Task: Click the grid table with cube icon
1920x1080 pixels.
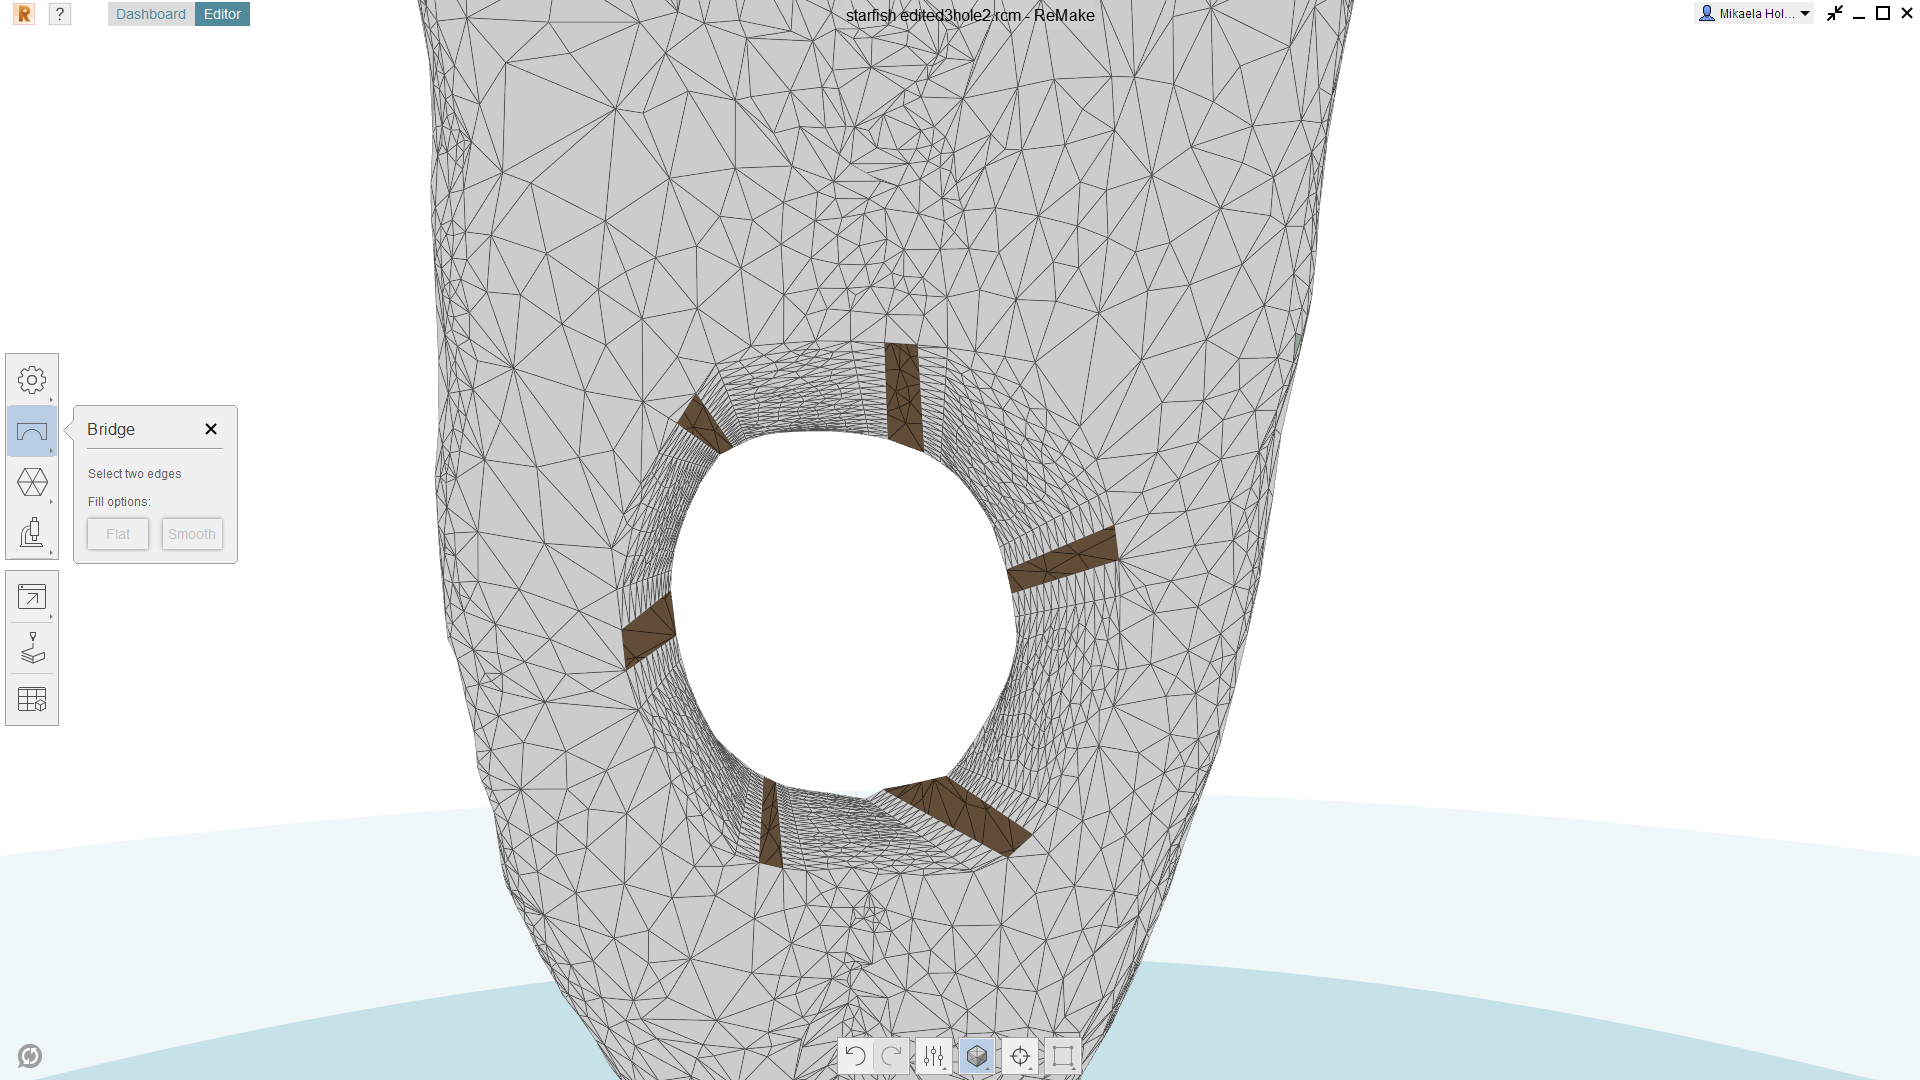Action: (x=32, y=700)
